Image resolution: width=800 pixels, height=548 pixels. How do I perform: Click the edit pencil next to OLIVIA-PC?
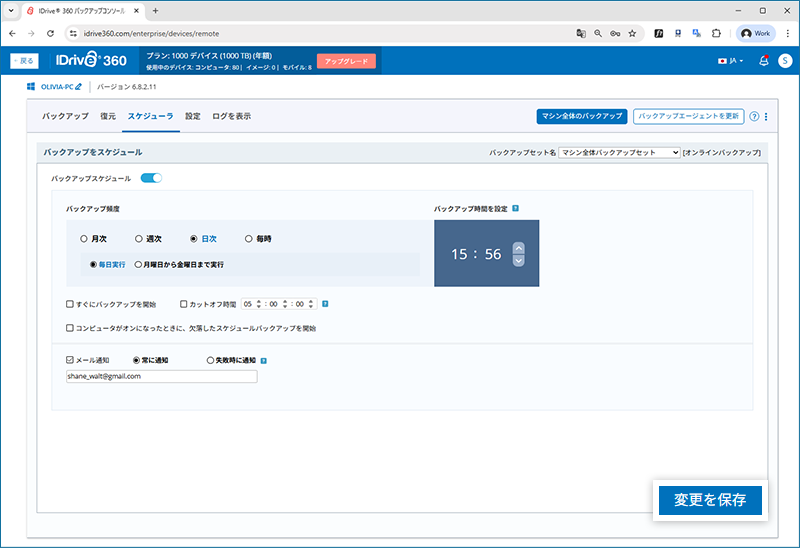pos(78,87)
